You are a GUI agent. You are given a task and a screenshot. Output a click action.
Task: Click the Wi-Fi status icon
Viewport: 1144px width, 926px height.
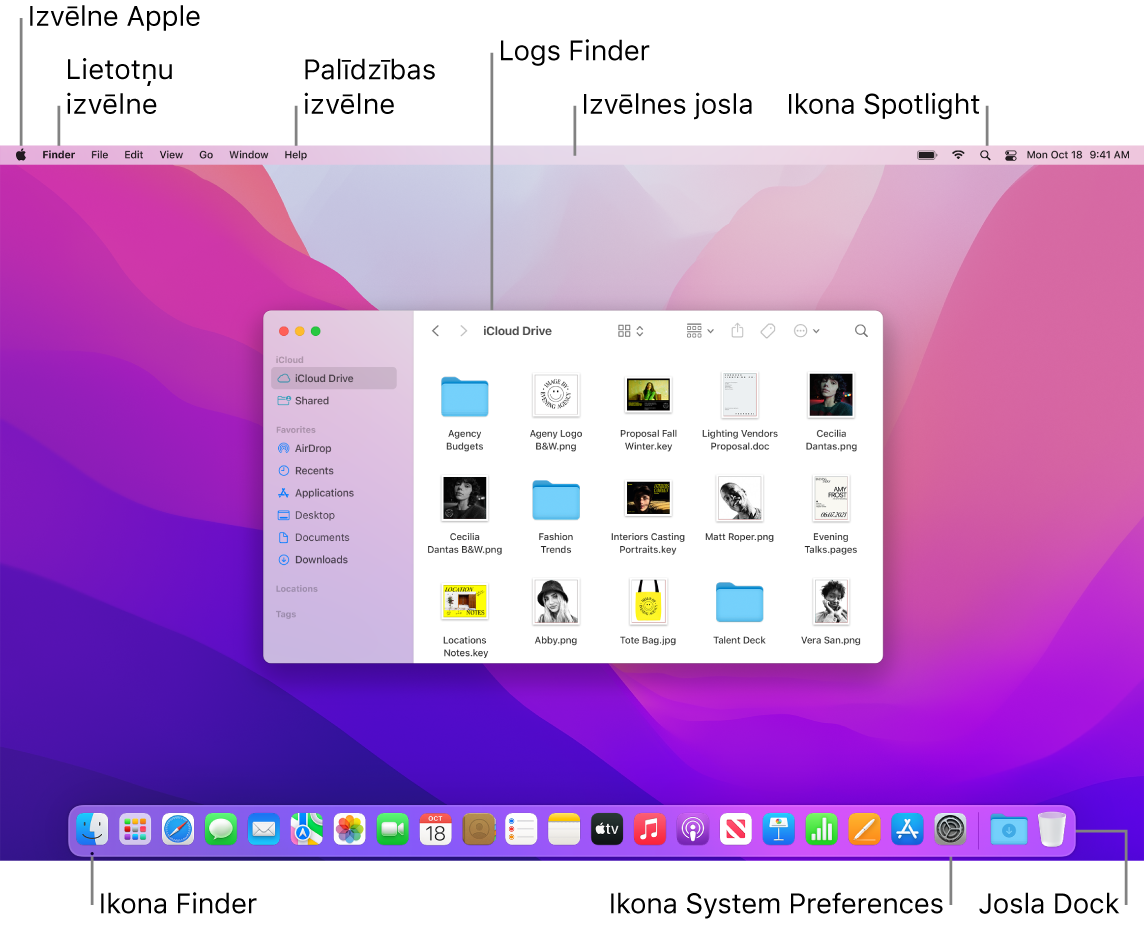click(957, 155)
